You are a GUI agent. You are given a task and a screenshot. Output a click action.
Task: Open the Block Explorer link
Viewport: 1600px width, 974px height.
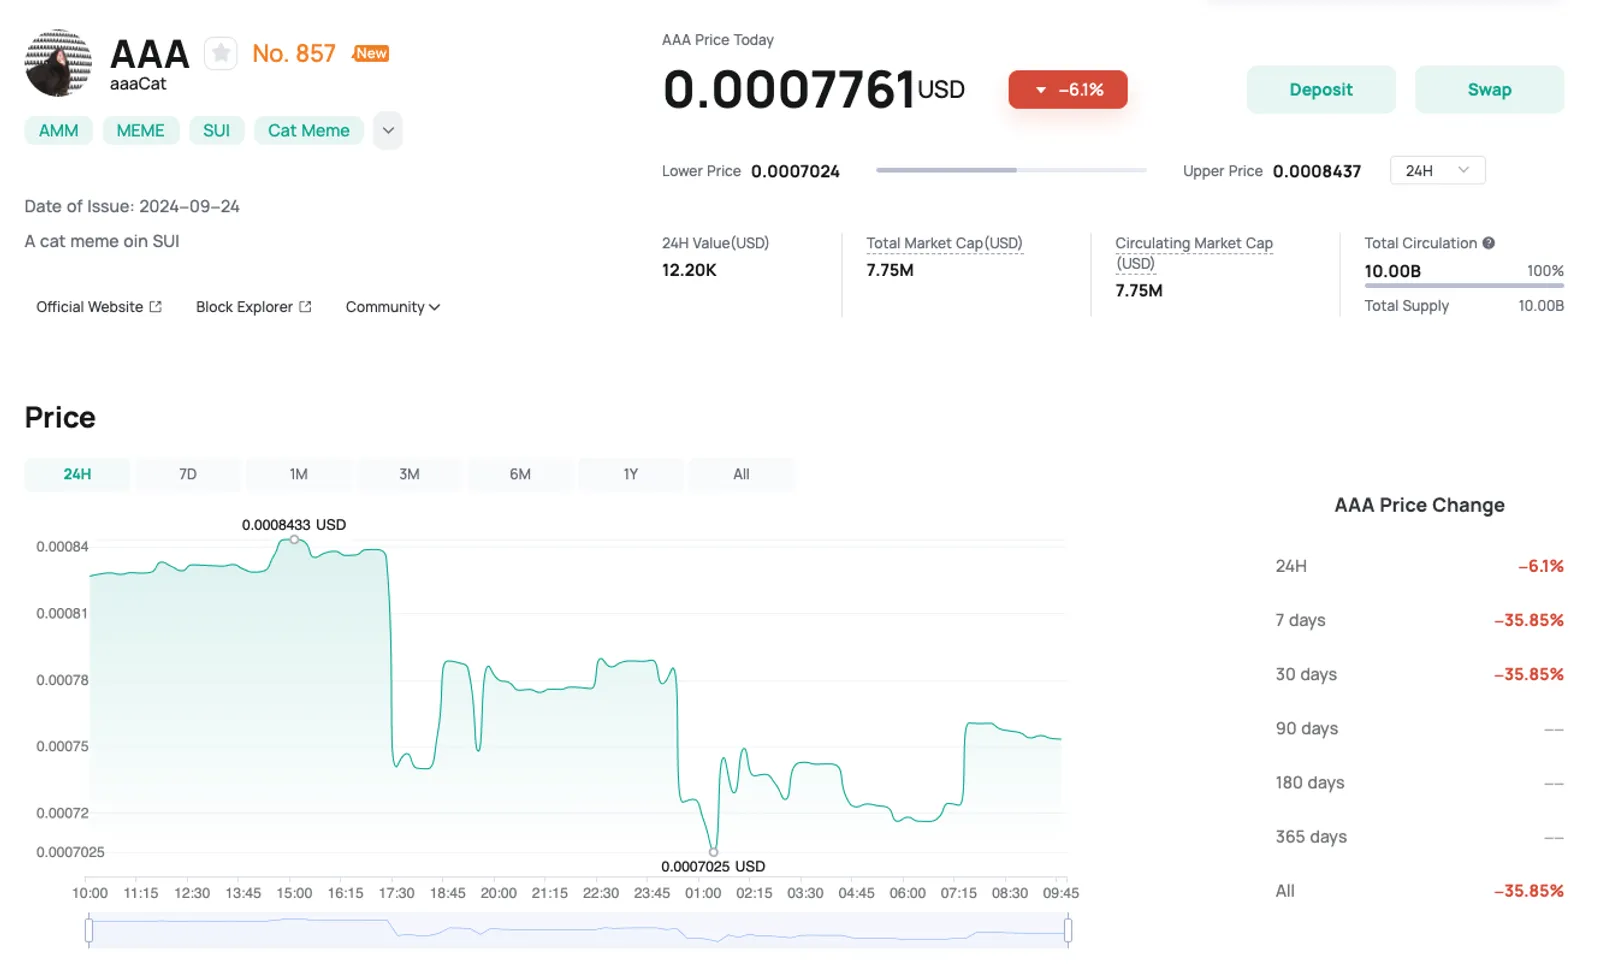click(x=254, y=307)
